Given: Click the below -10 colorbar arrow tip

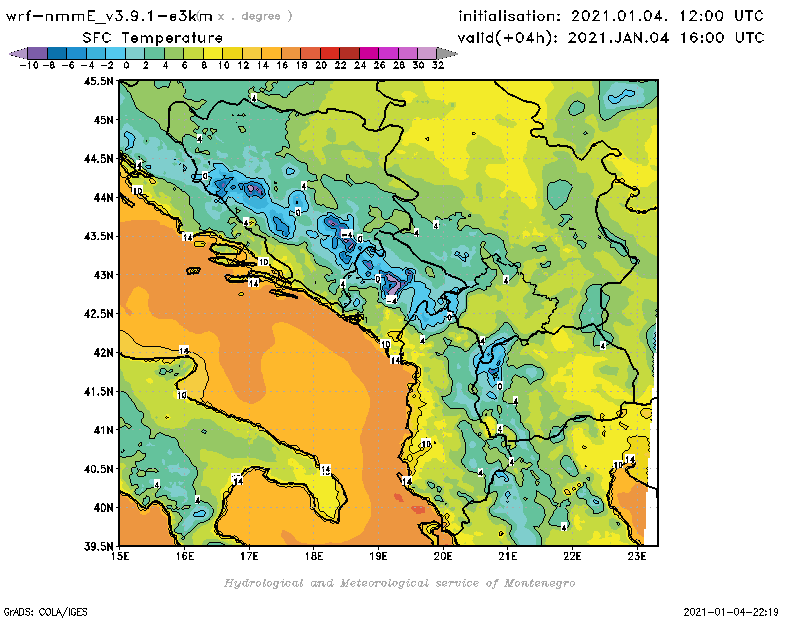Looking at the screenshot, I should pos(18,53).
